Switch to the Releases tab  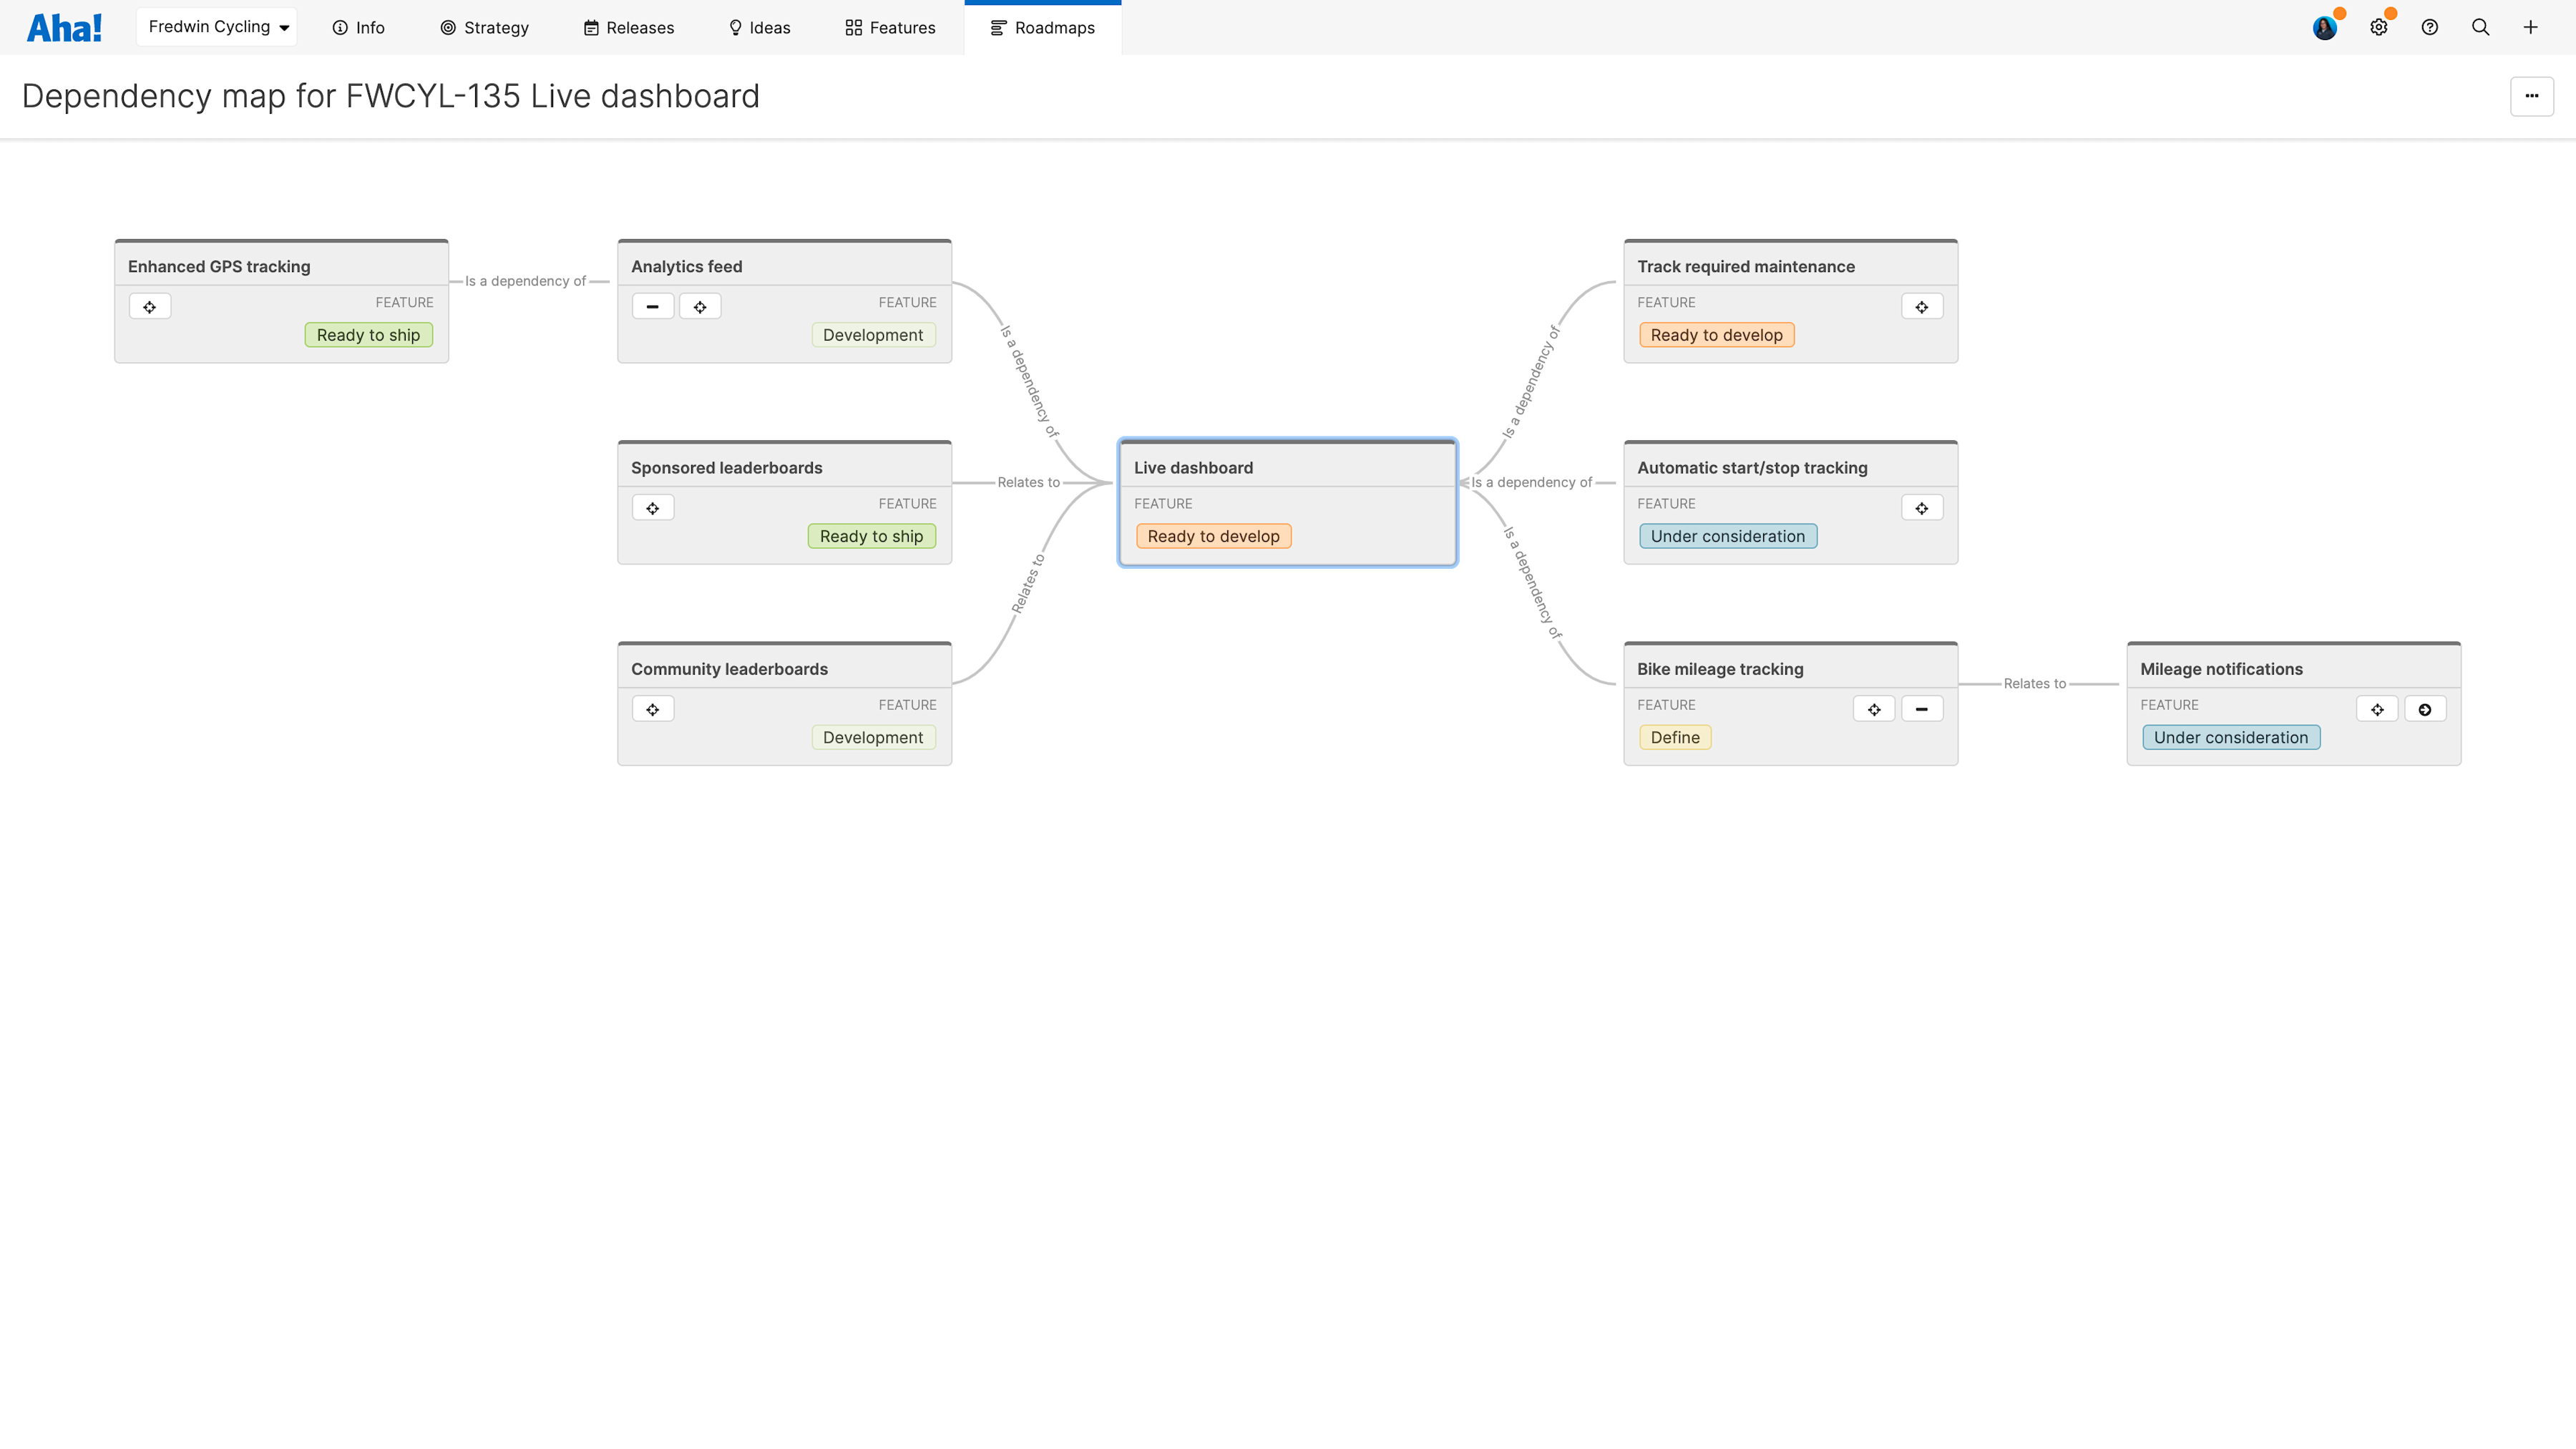coord(628,27)
